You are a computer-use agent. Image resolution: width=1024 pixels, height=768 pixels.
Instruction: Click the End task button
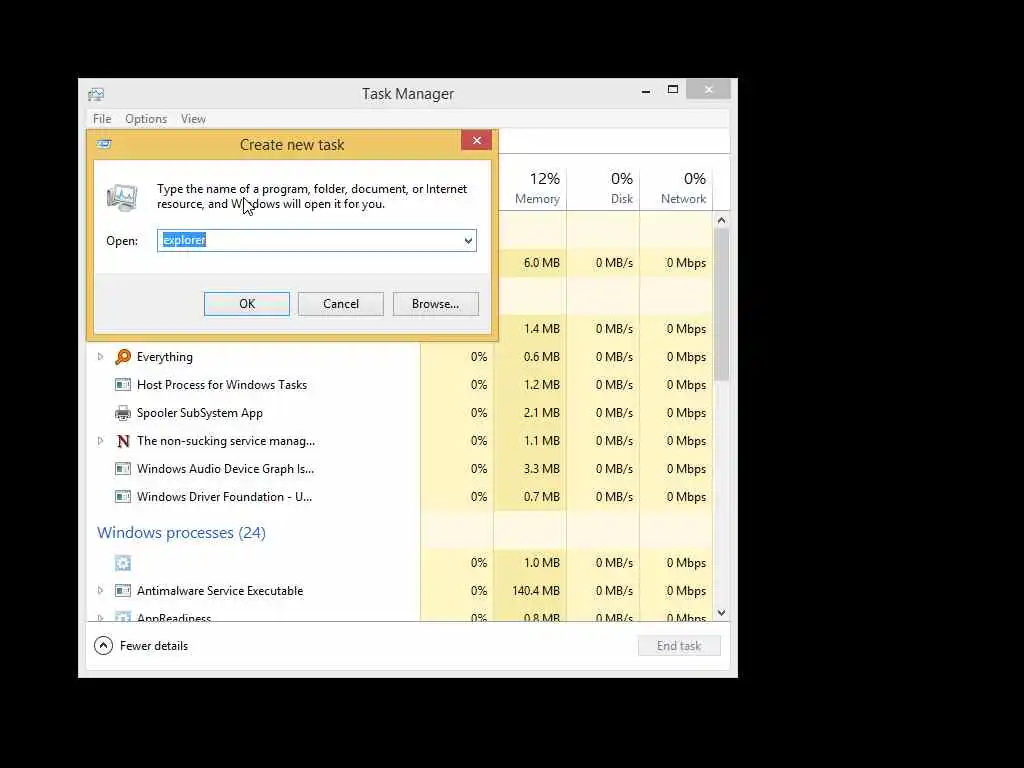[x=679, y=646]
